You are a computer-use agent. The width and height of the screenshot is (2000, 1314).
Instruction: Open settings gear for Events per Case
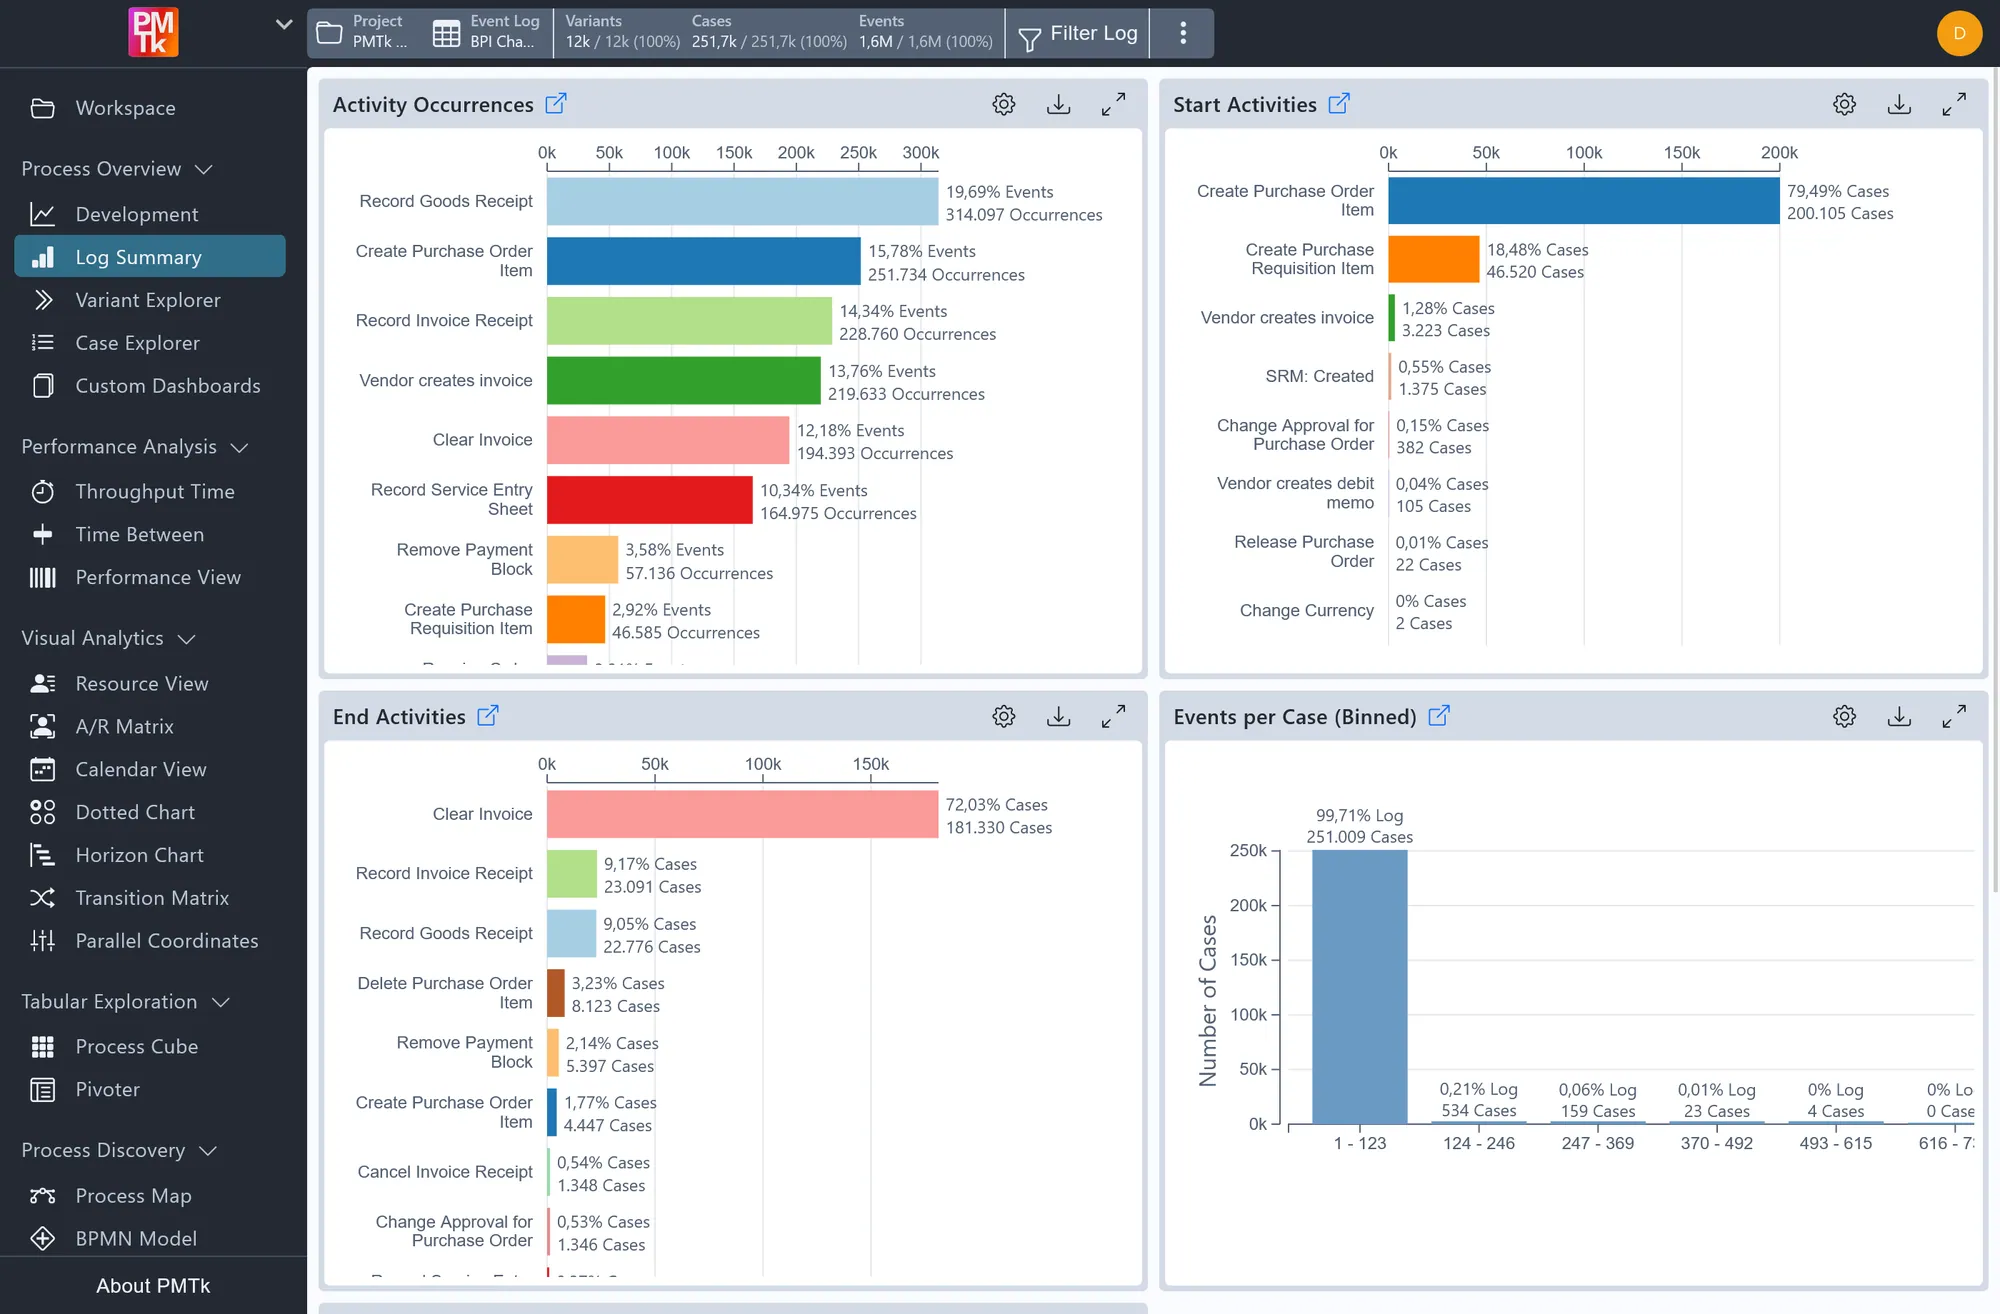point(1845,716)
